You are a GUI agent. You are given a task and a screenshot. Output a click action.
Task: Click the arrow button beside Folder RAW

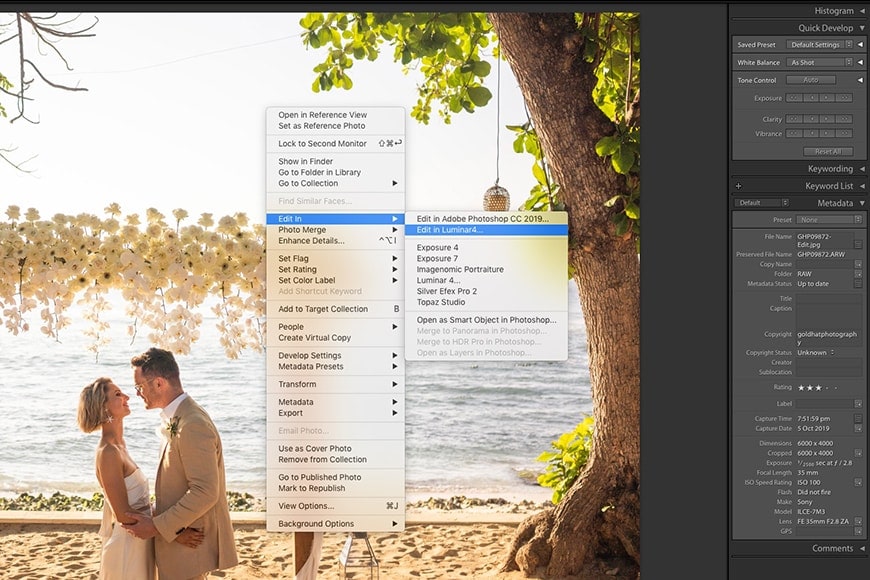[x=858, y=274]
